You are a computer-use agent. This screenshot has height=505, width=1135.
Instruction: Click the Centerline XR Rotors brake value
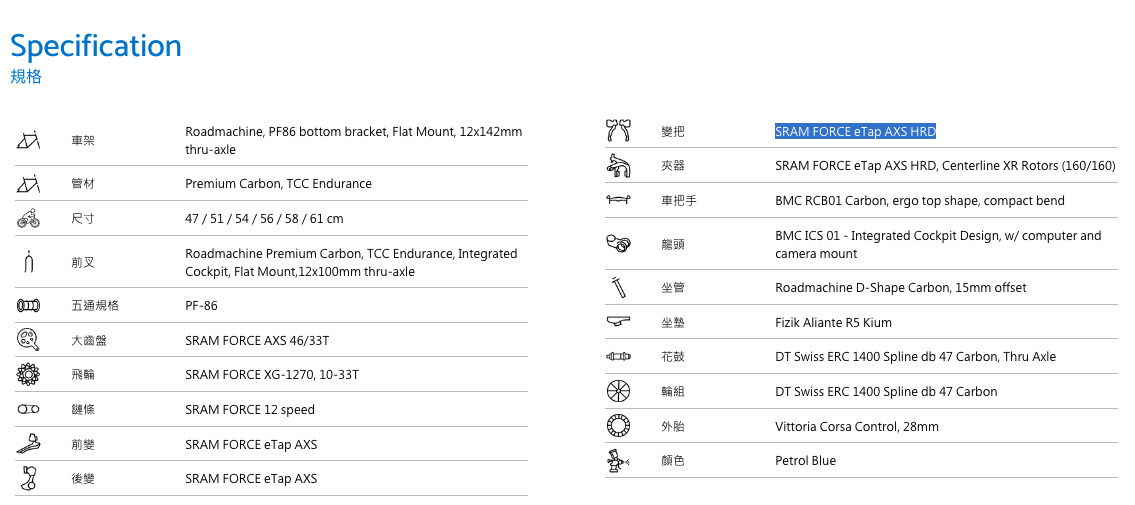click(945, 166)
